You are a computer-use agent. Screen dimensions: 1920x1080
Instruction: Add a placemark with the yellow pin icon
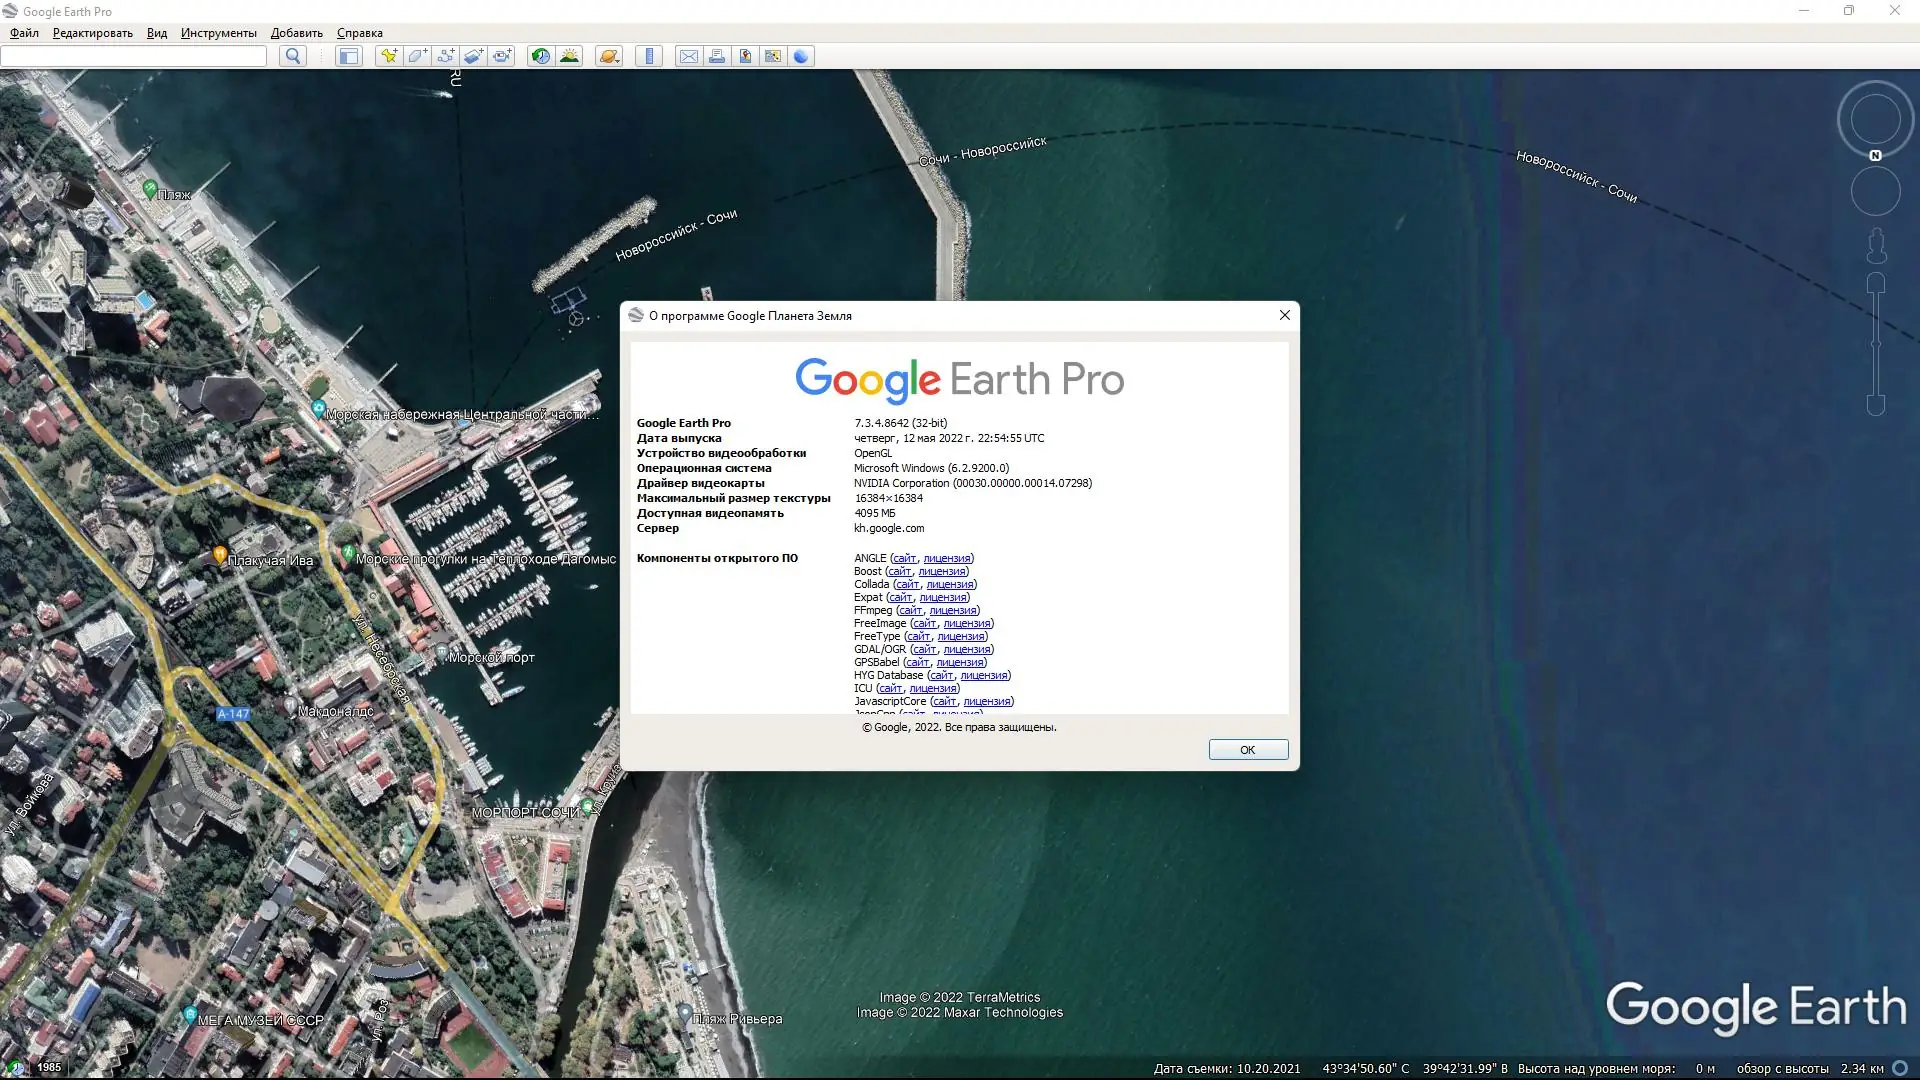[388, 56]
